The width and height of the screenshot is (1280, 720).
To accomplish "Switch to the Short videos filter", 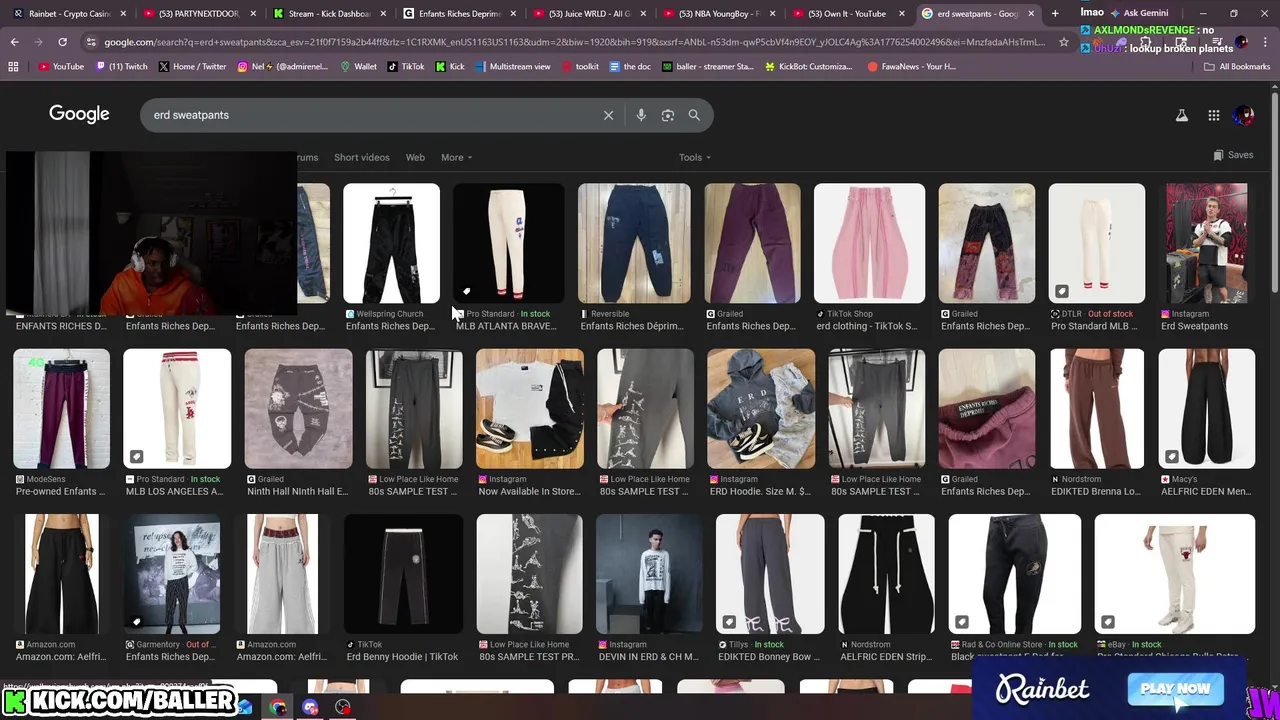I will (361, 157).
